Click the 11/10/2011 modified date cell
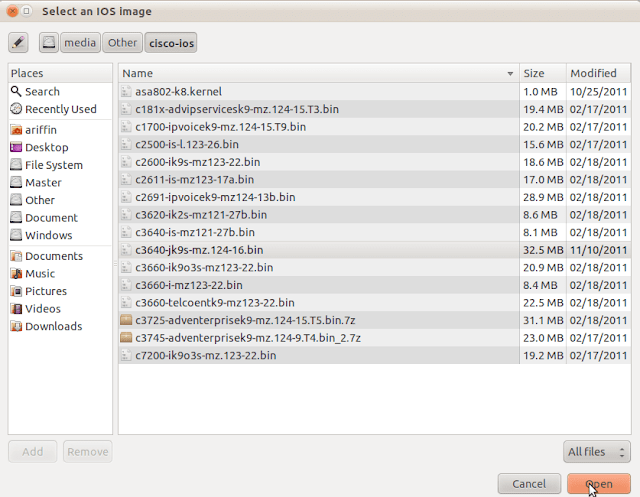 click(598, 250)
